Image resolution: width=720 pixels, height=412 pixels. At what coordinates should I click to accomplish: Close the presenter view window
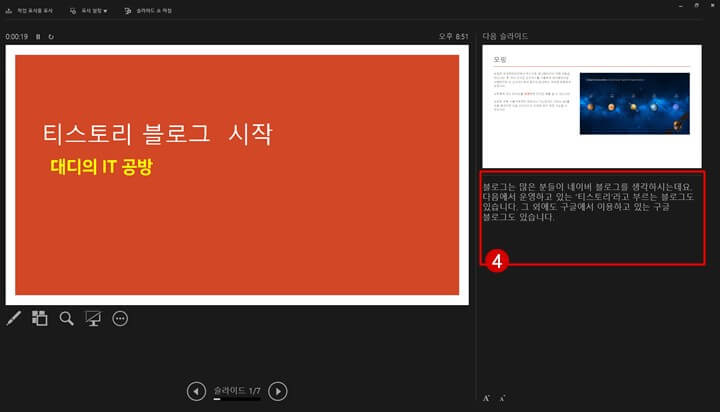713,6
